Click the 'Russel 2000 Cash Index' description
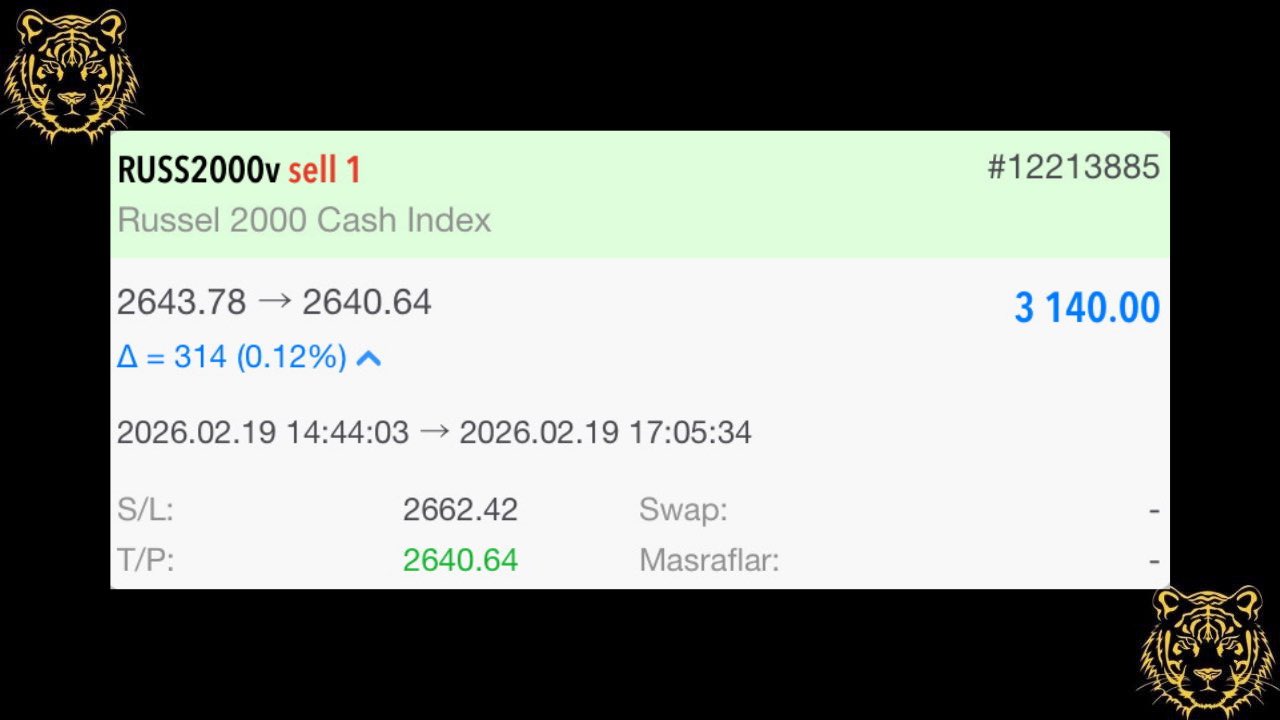 [x=304, y=220]
